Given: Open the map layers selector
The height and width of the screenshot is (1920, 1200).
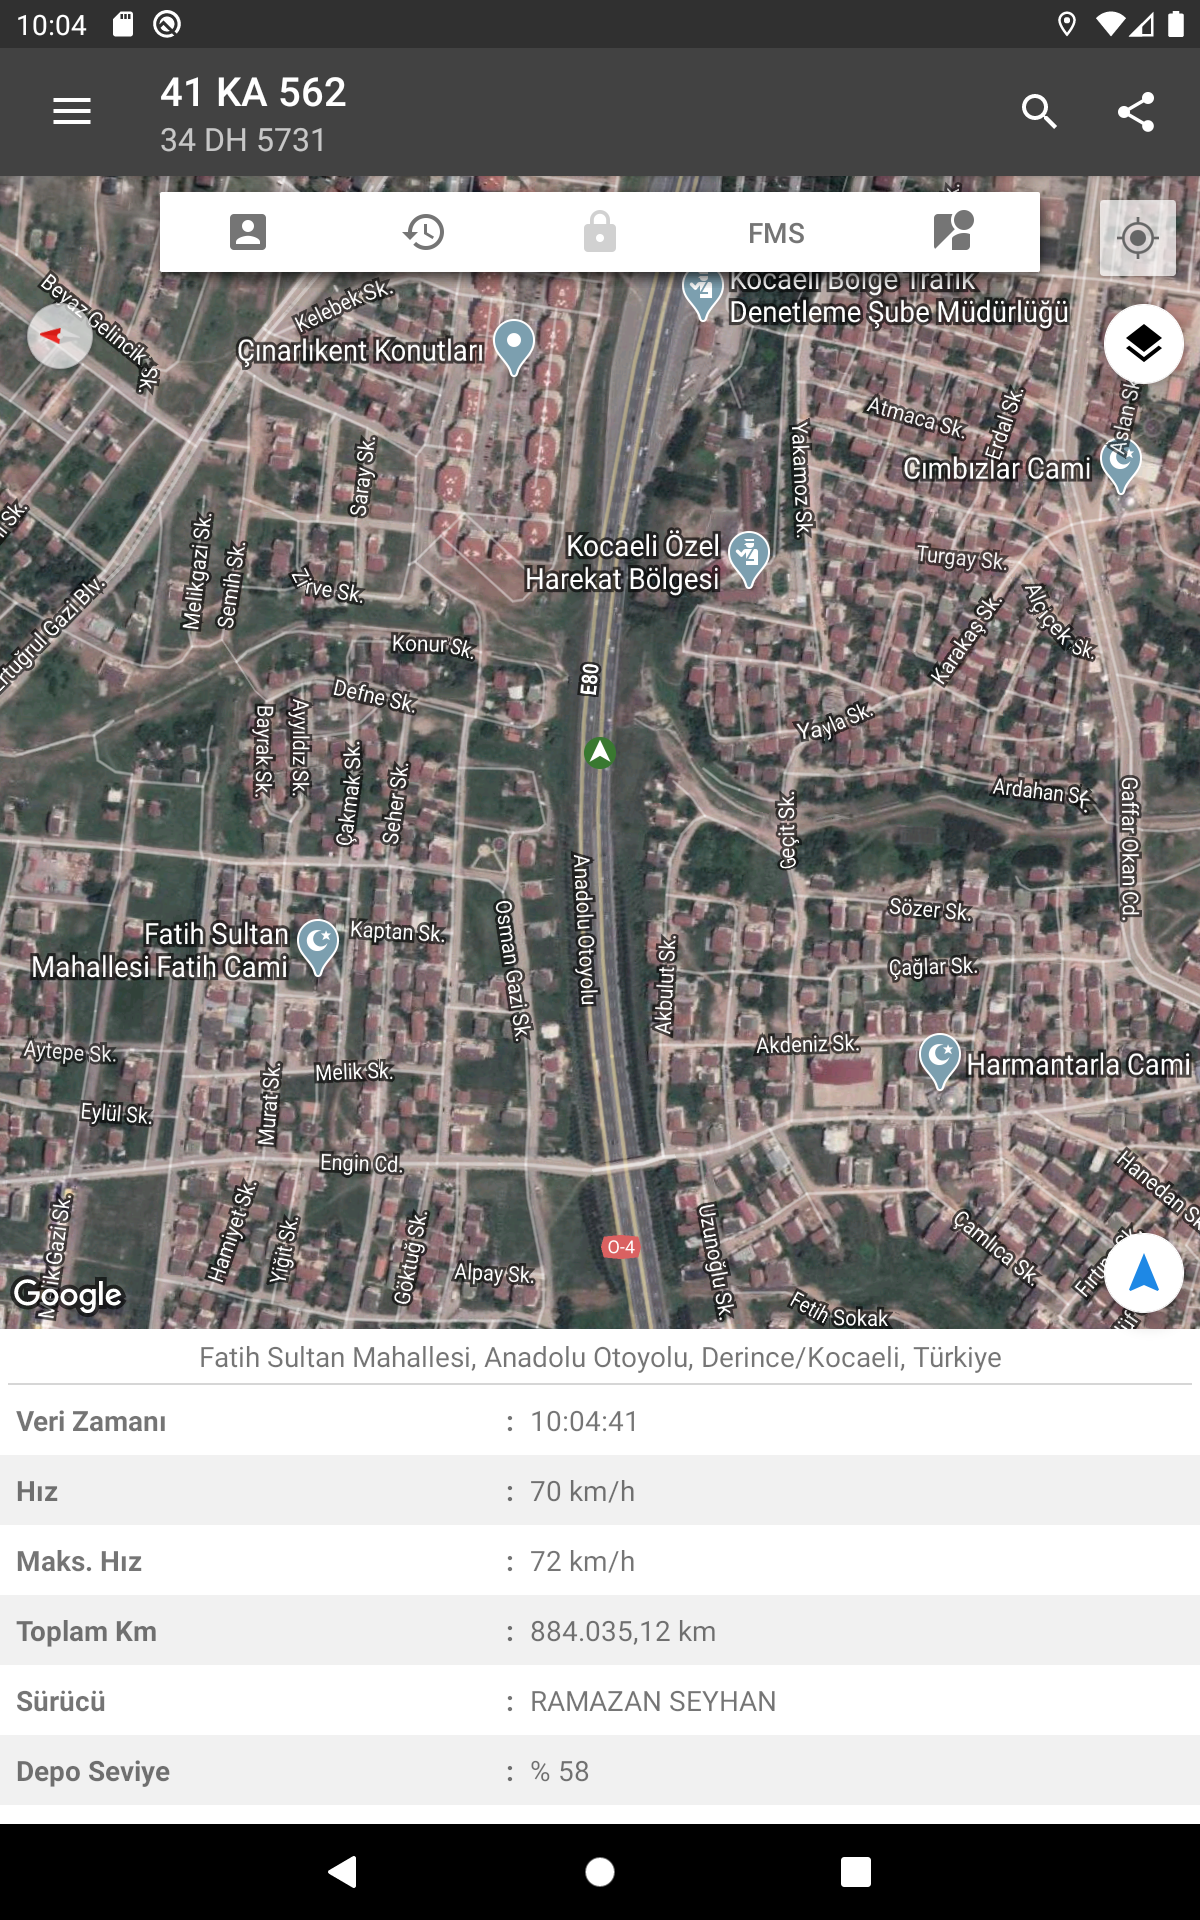Looking at the screenshot, I should (x=1144, y=344).
